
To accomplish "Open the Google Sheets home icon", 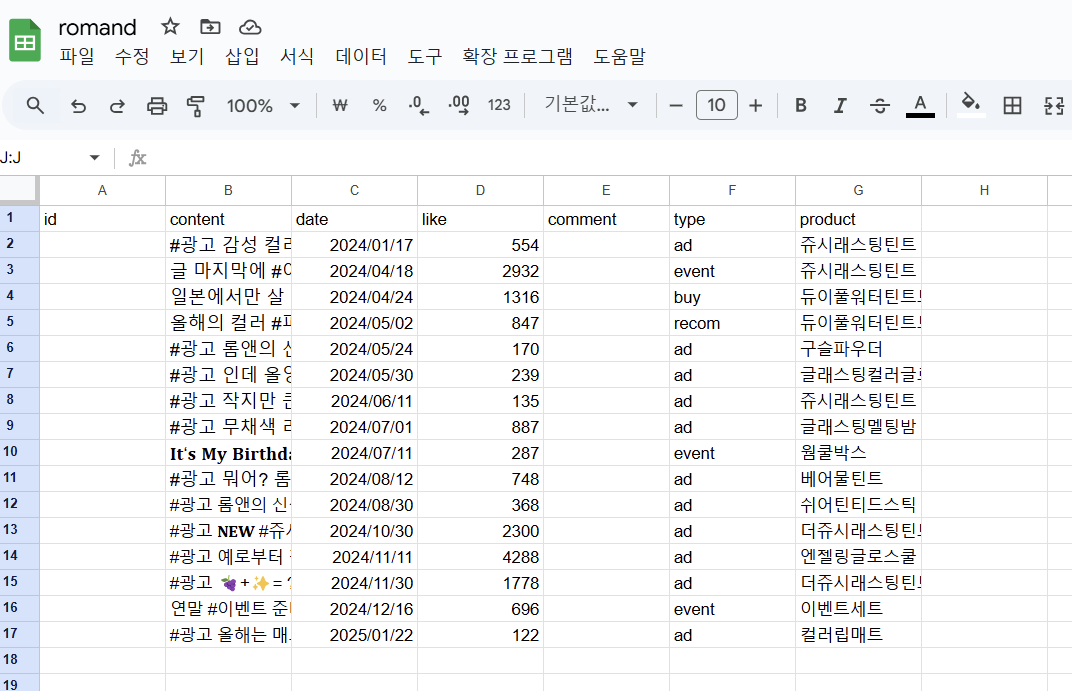I will click(x=25, y=41).
